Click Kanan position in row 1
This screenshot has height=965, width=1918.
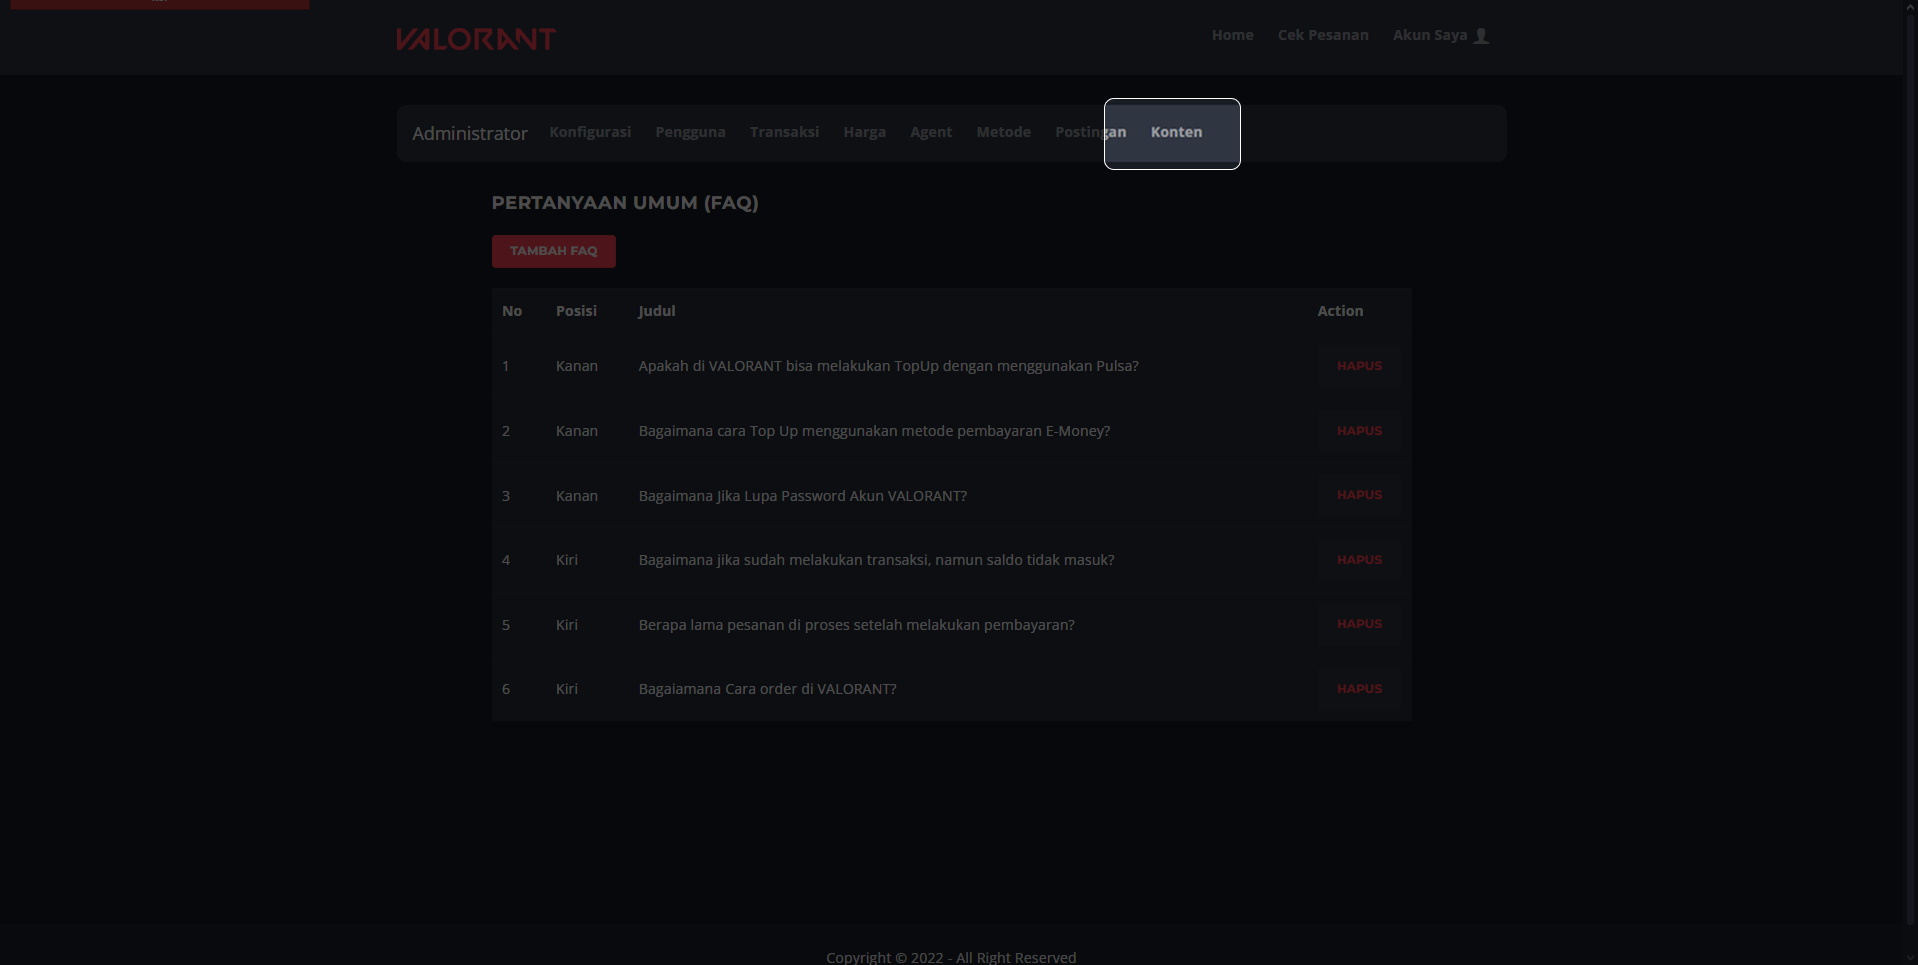[577, 366]
